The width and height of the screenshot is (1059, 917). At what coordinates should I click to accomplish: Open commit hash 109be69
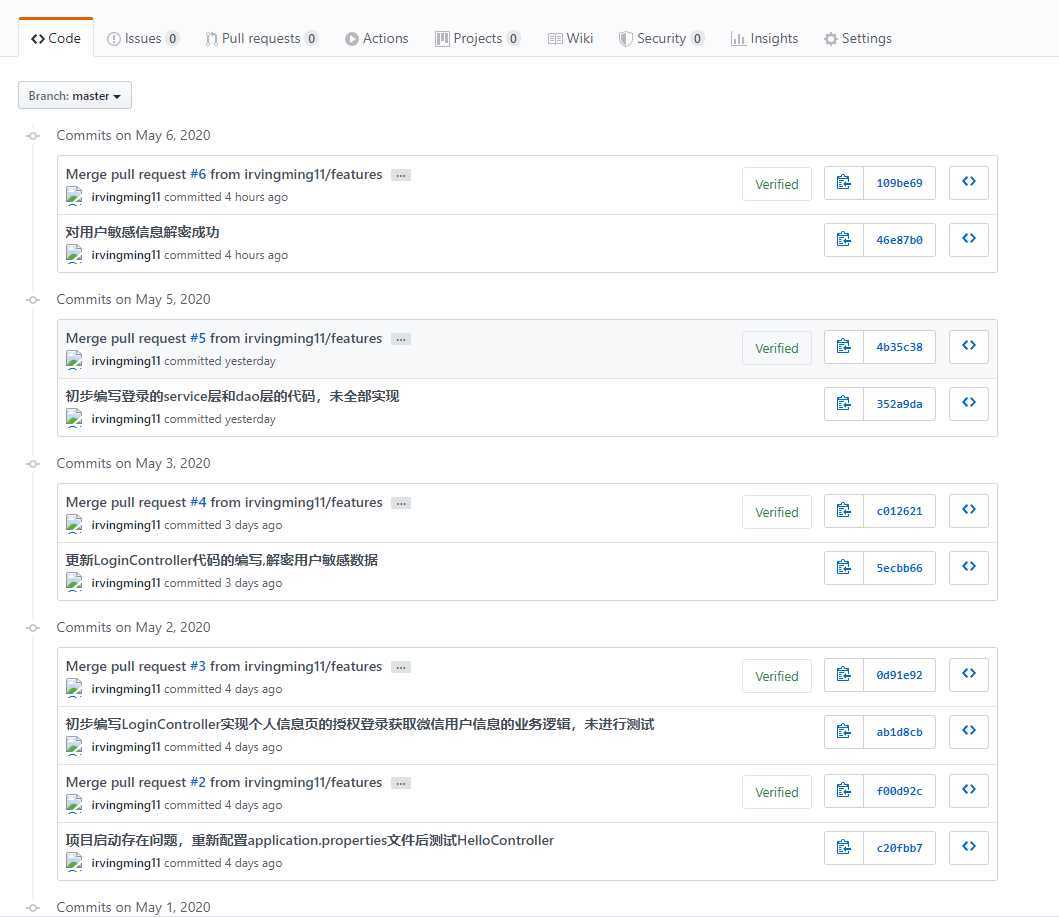[900, 183]
